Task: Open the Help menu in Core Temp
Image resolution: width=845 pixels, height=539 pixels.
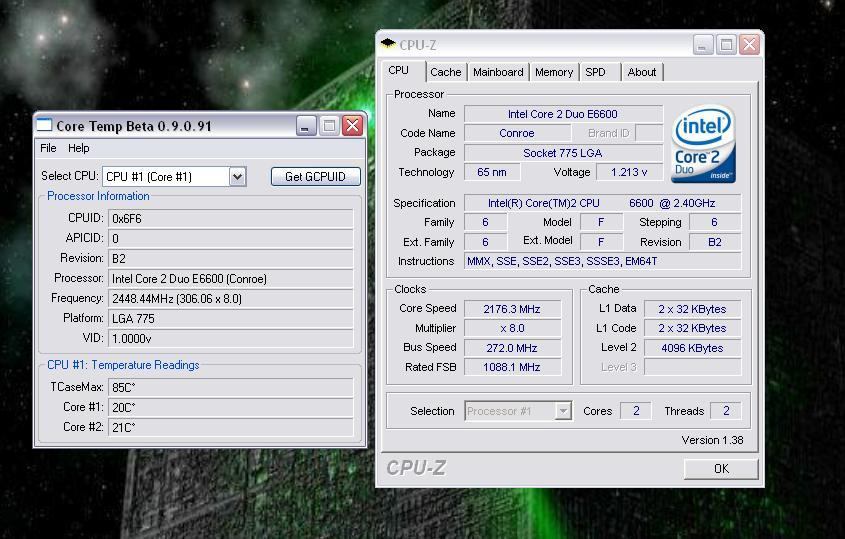Action: [x=79, y=148]
